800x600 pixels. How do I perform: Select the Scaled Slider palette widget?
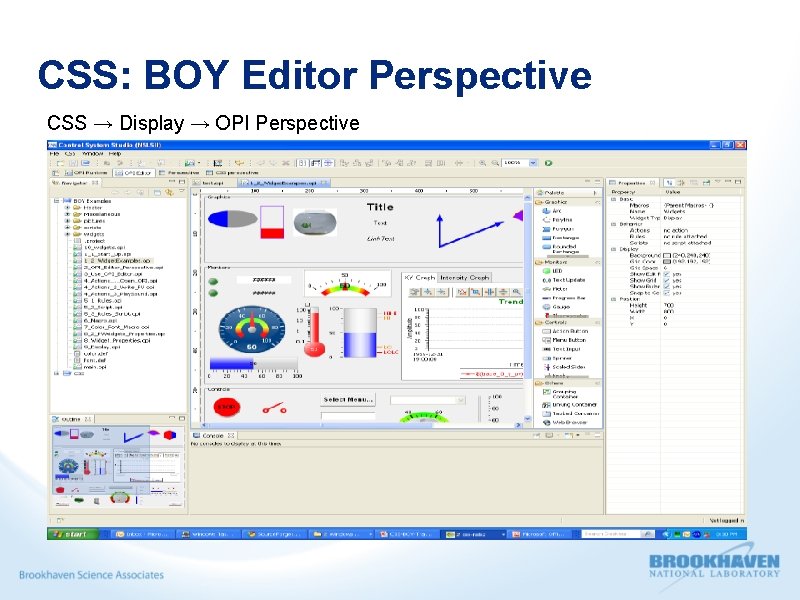click(x=563, y=367)
